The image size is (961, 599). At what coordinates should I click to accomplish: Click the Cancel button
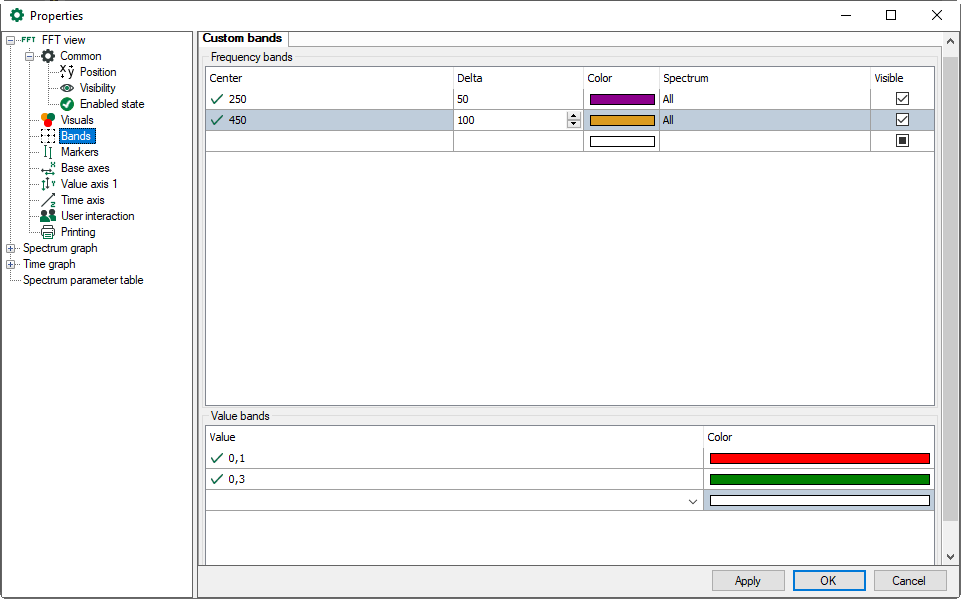tap(909, 581)
